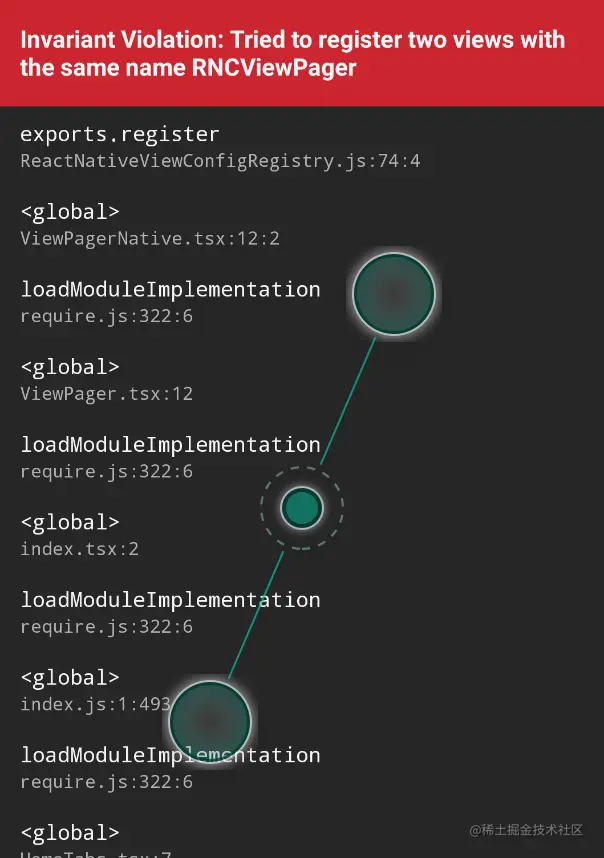Select loadModuleImplementation frame just below ViewPagerNative.tsx:12:2

click(170, 290)
